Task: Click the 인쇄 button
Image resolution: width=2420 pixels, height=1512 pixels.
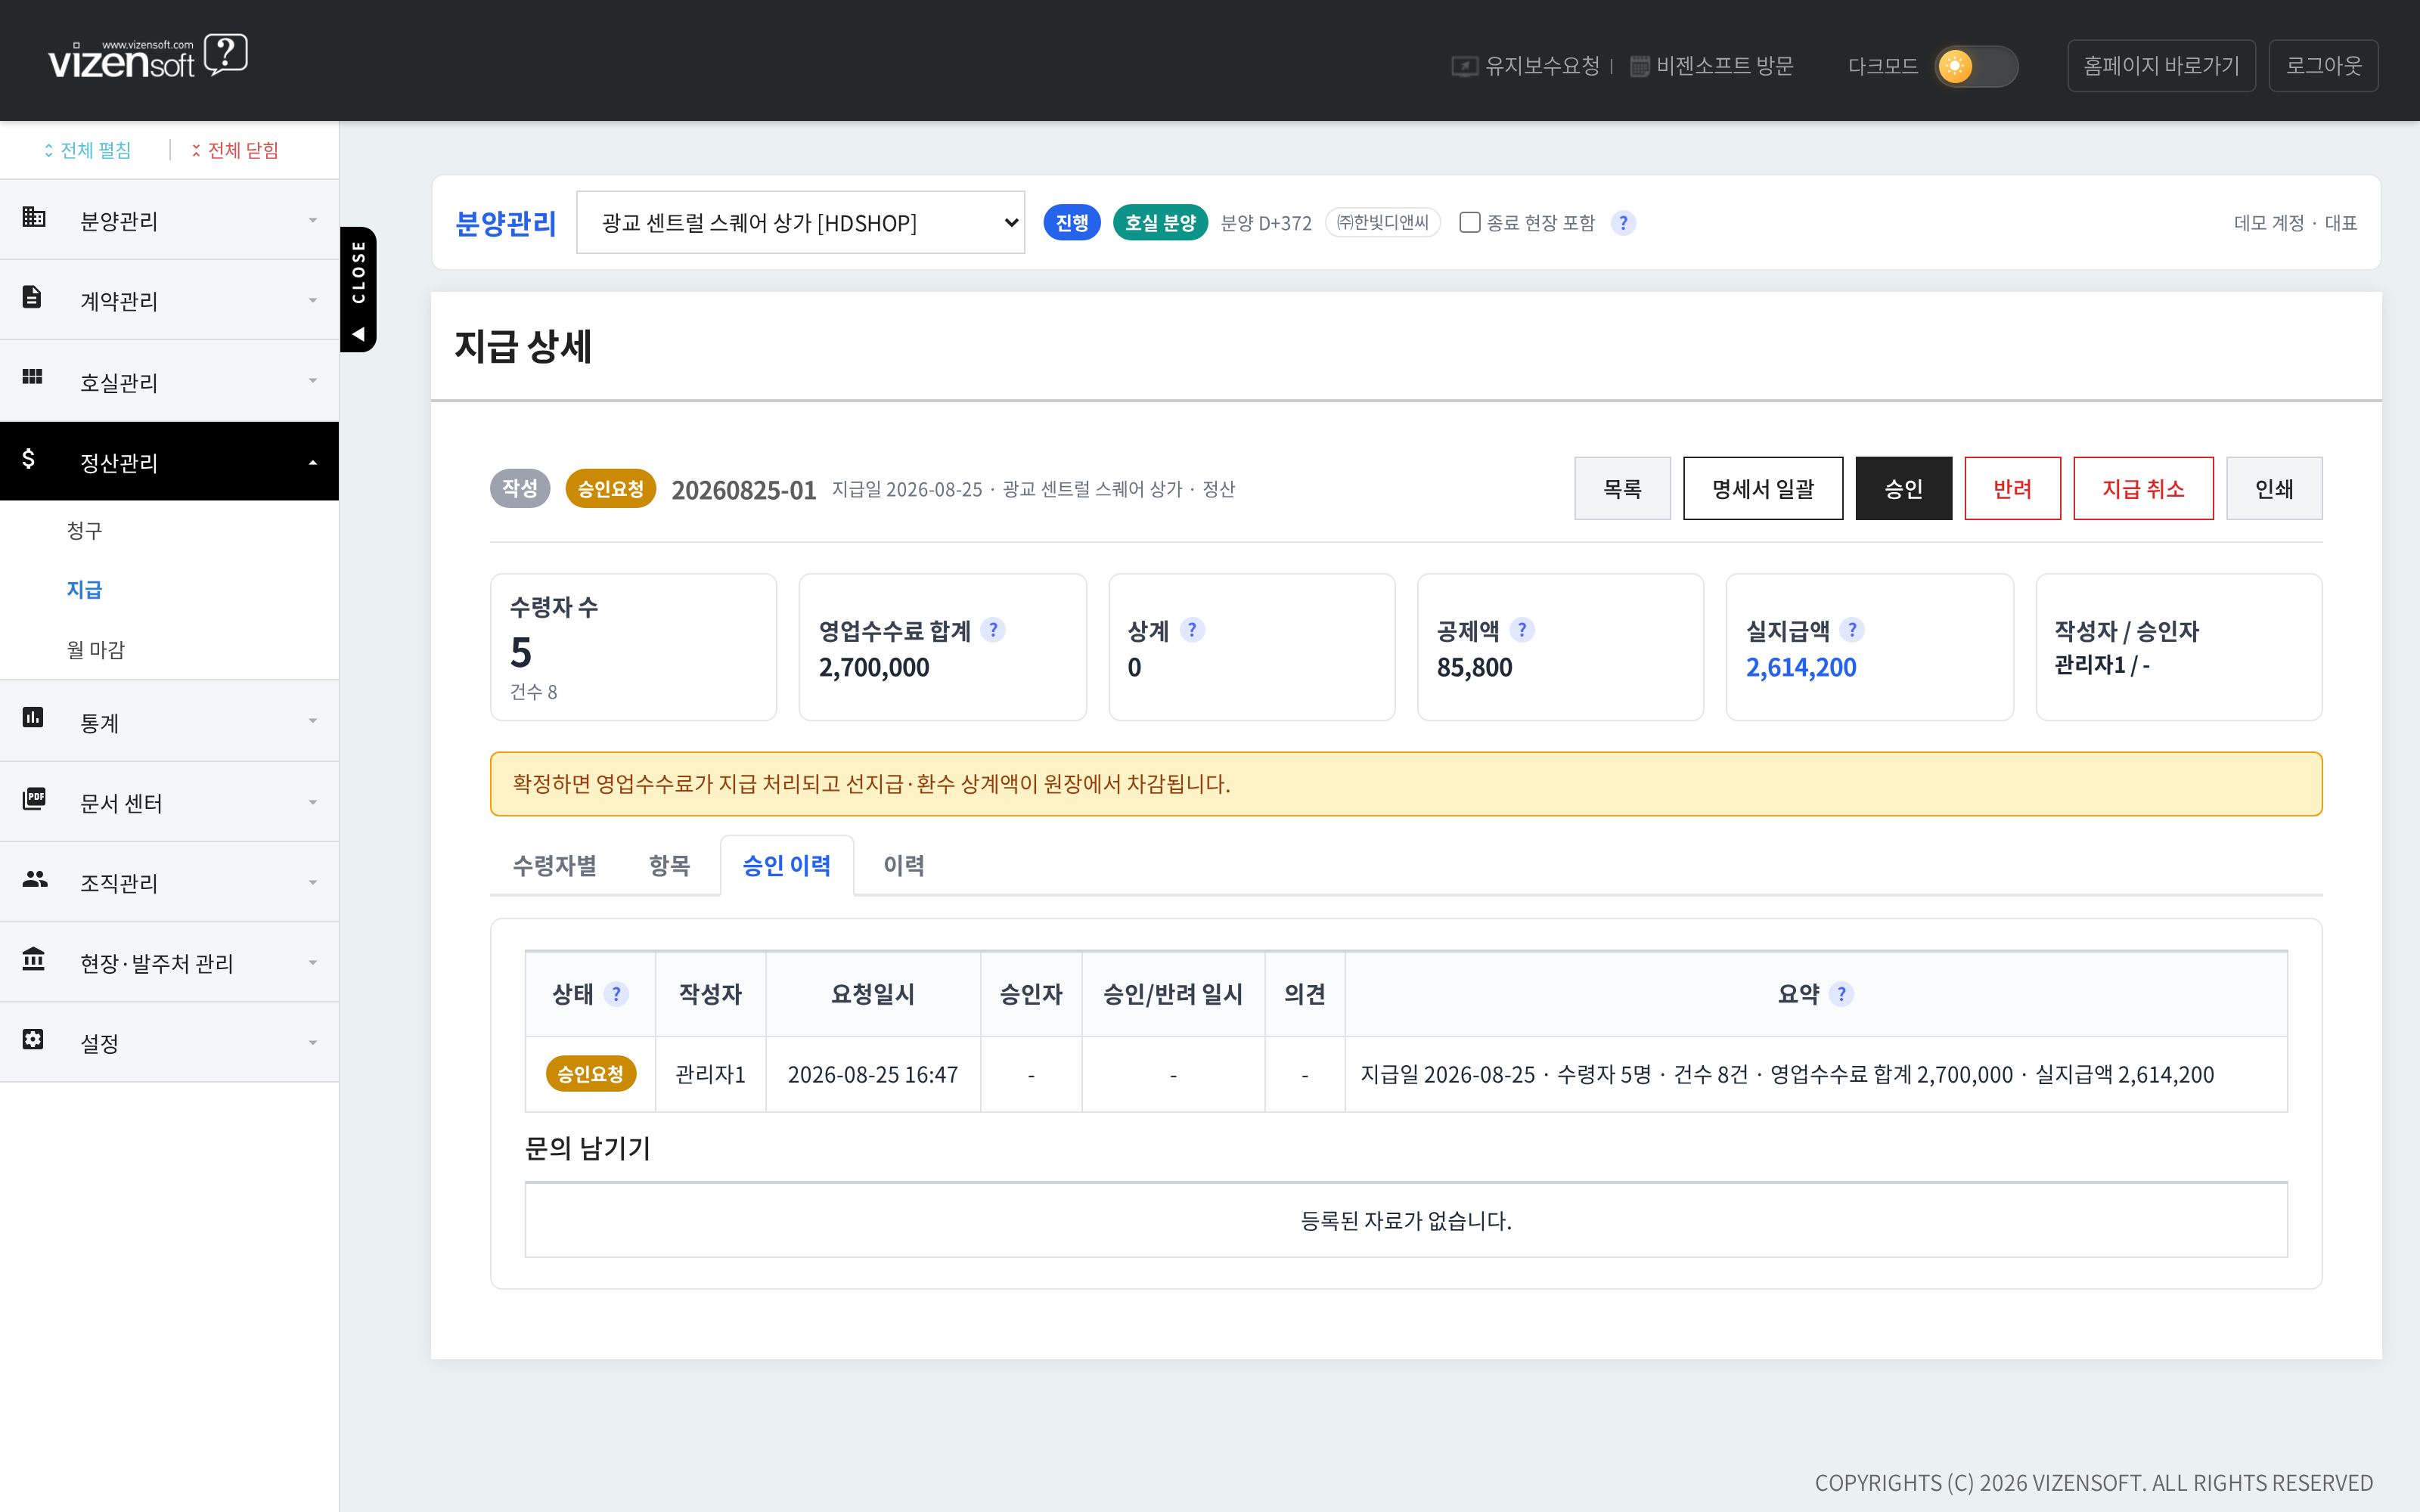Action: tap(2274, 488)
